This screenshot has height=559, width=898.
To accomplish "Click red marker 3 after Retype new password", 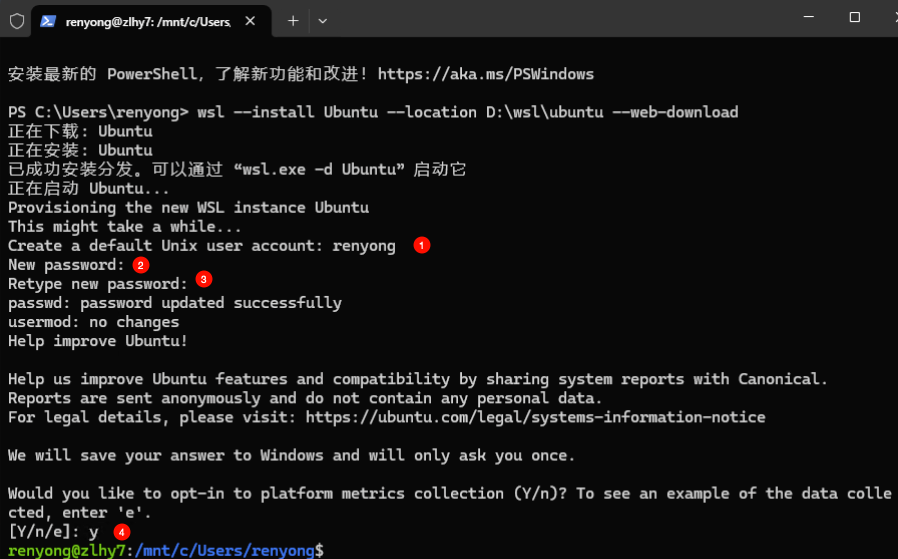I will 203,280.
